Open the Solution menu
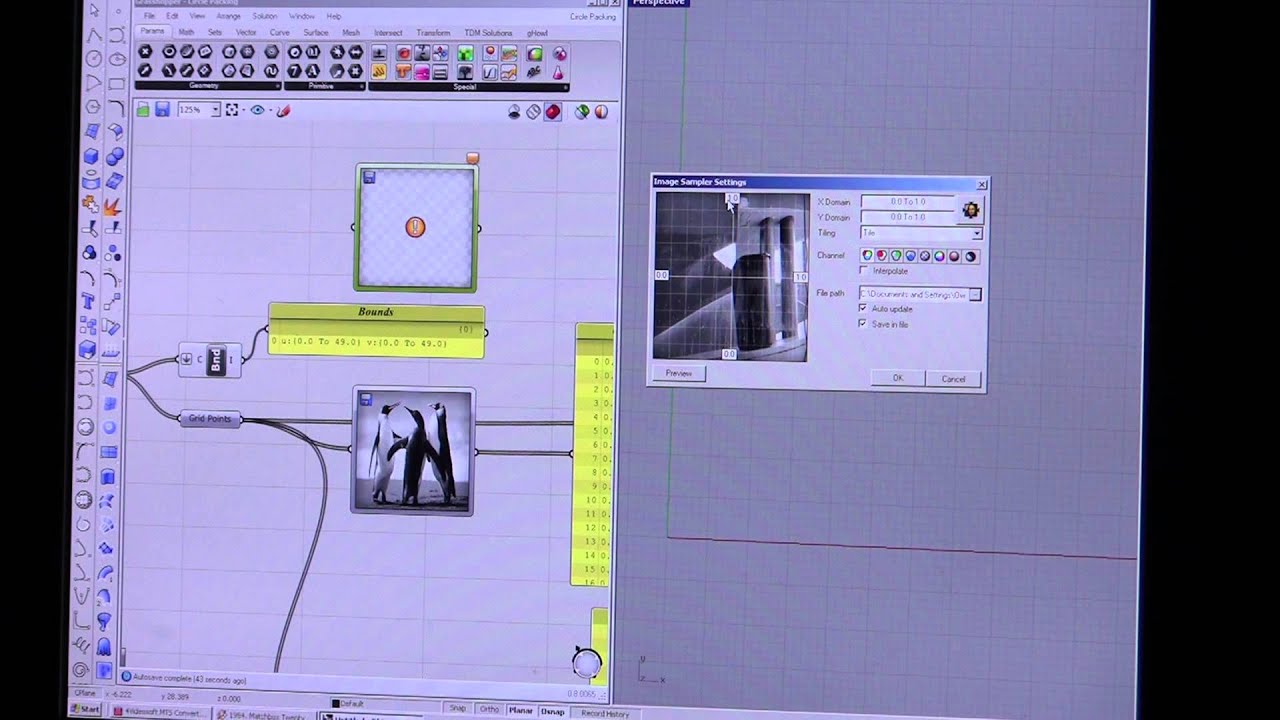The width and height of the screenshot is (1280, 720). [265, 16]
